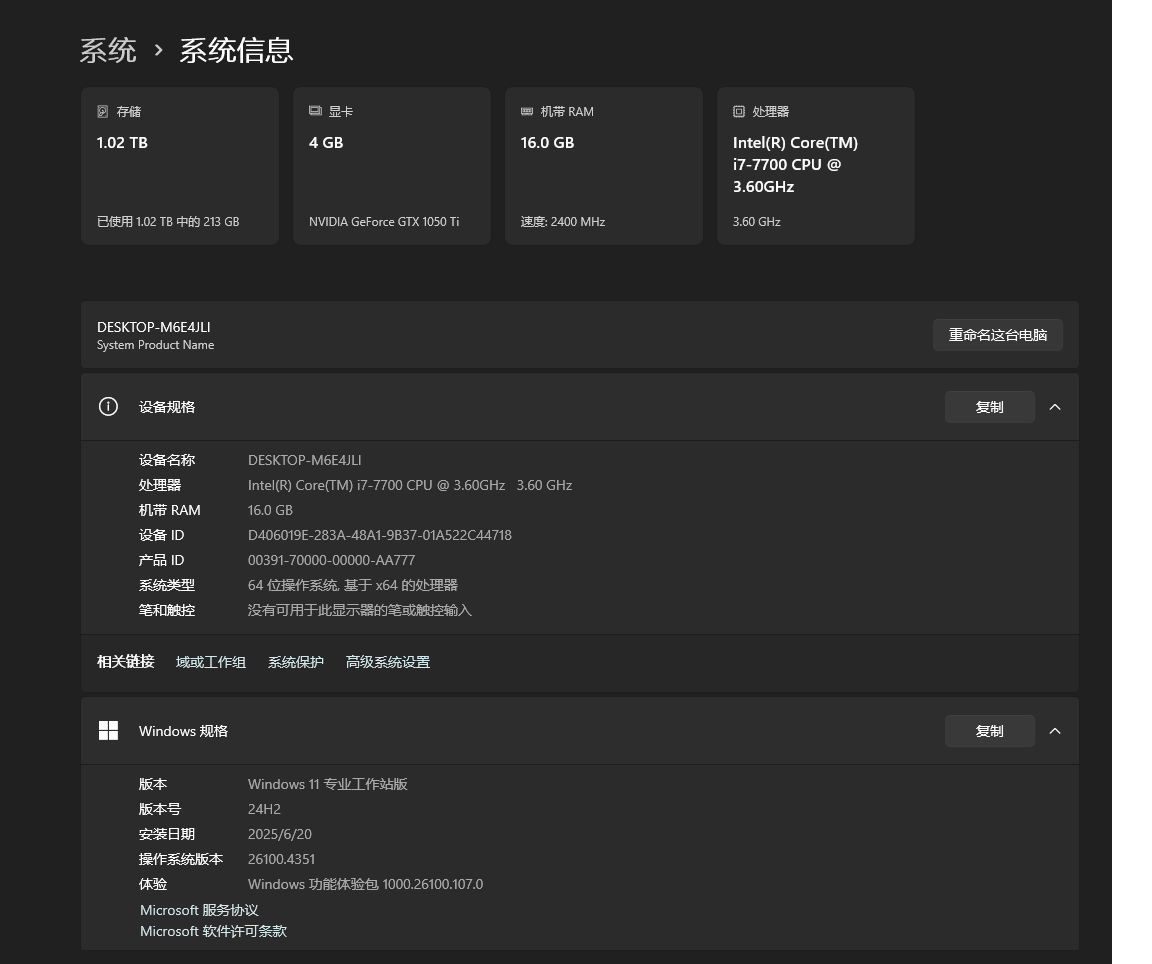
Task: Click the storage card disk icon
Action: [103, 112]
